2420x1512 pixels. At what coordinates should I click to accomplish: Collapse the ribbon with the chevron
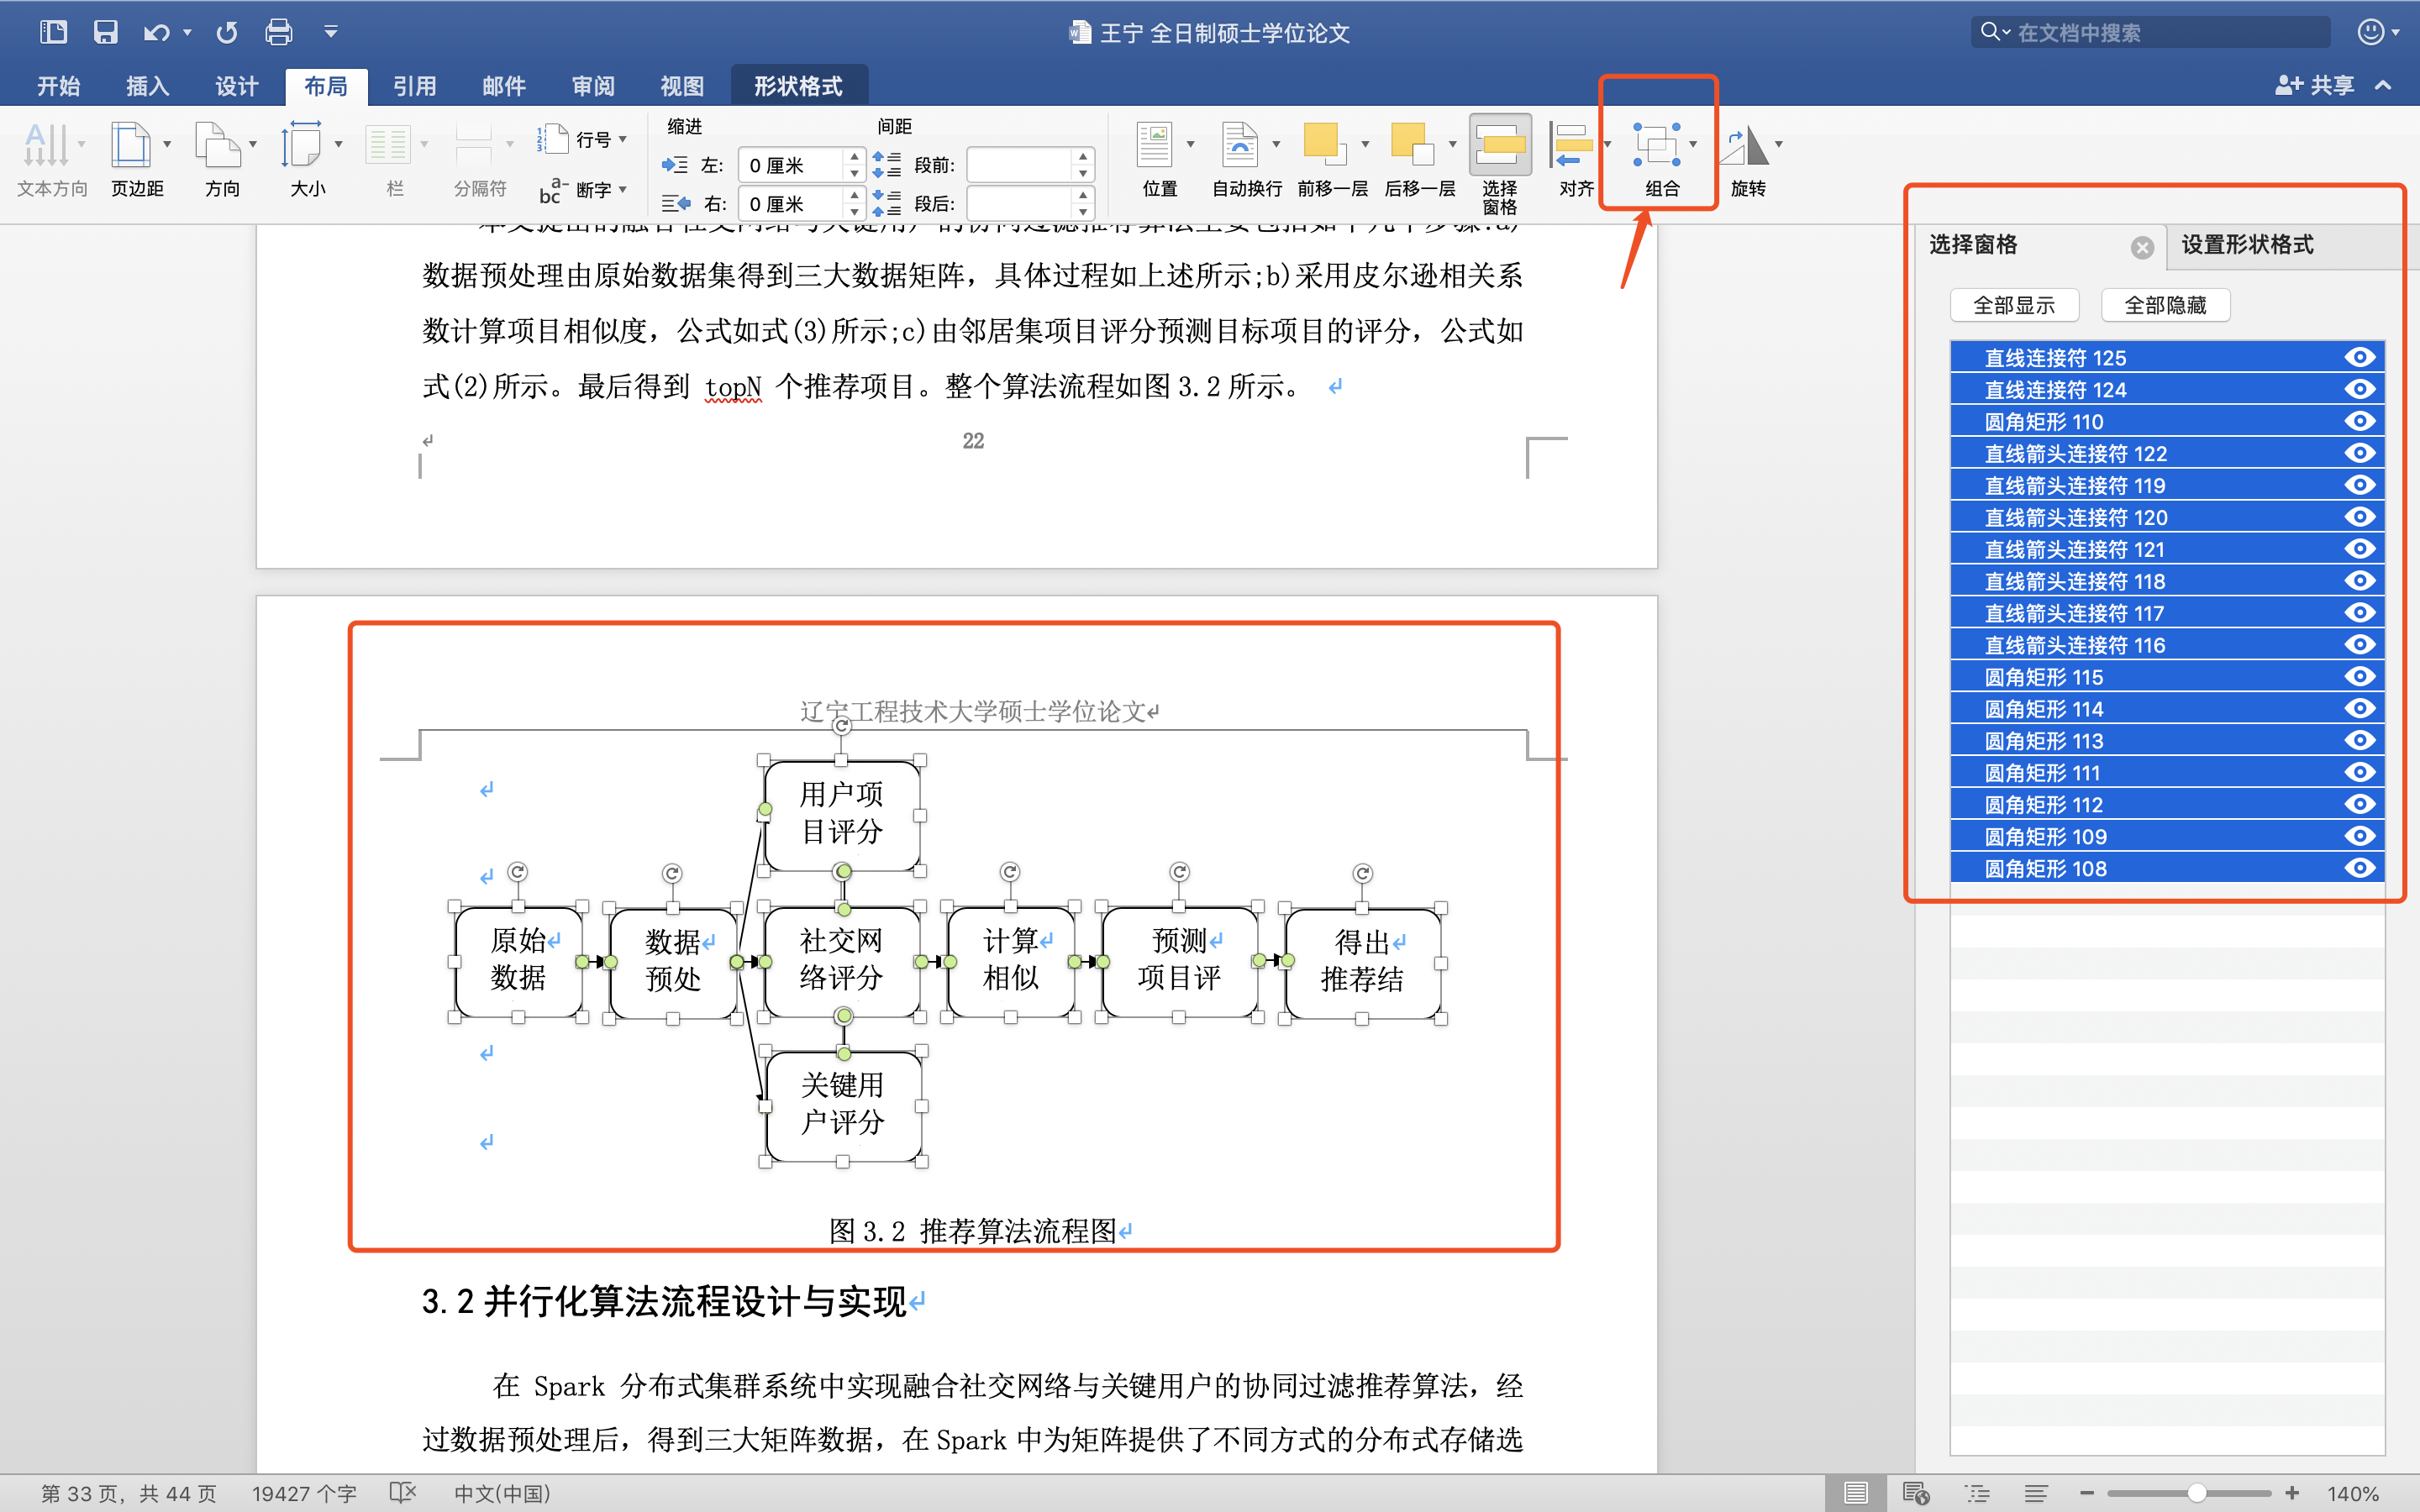(x=2383, y=86)
